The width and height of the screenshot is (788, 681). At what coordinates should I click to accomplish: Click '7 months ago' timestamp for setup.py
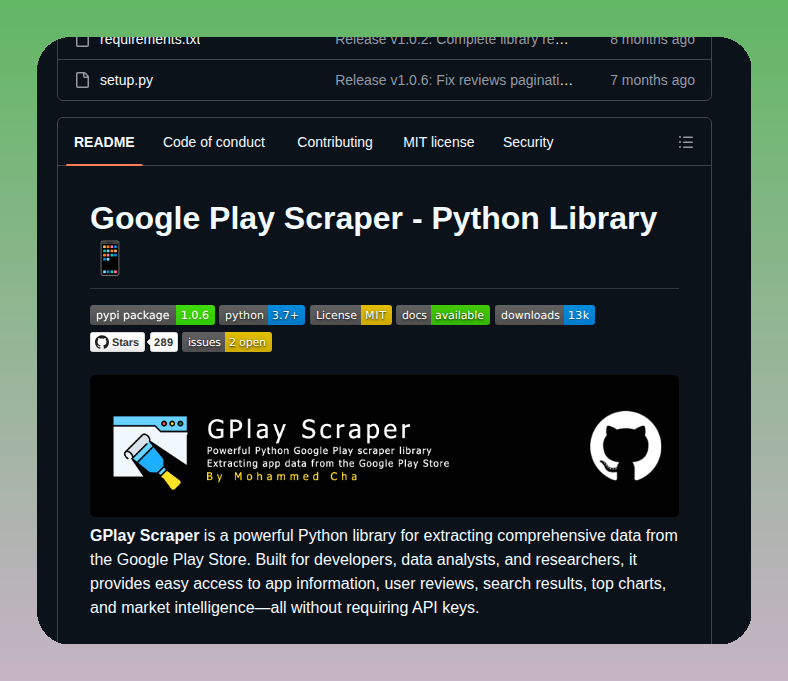click(652, 80)
